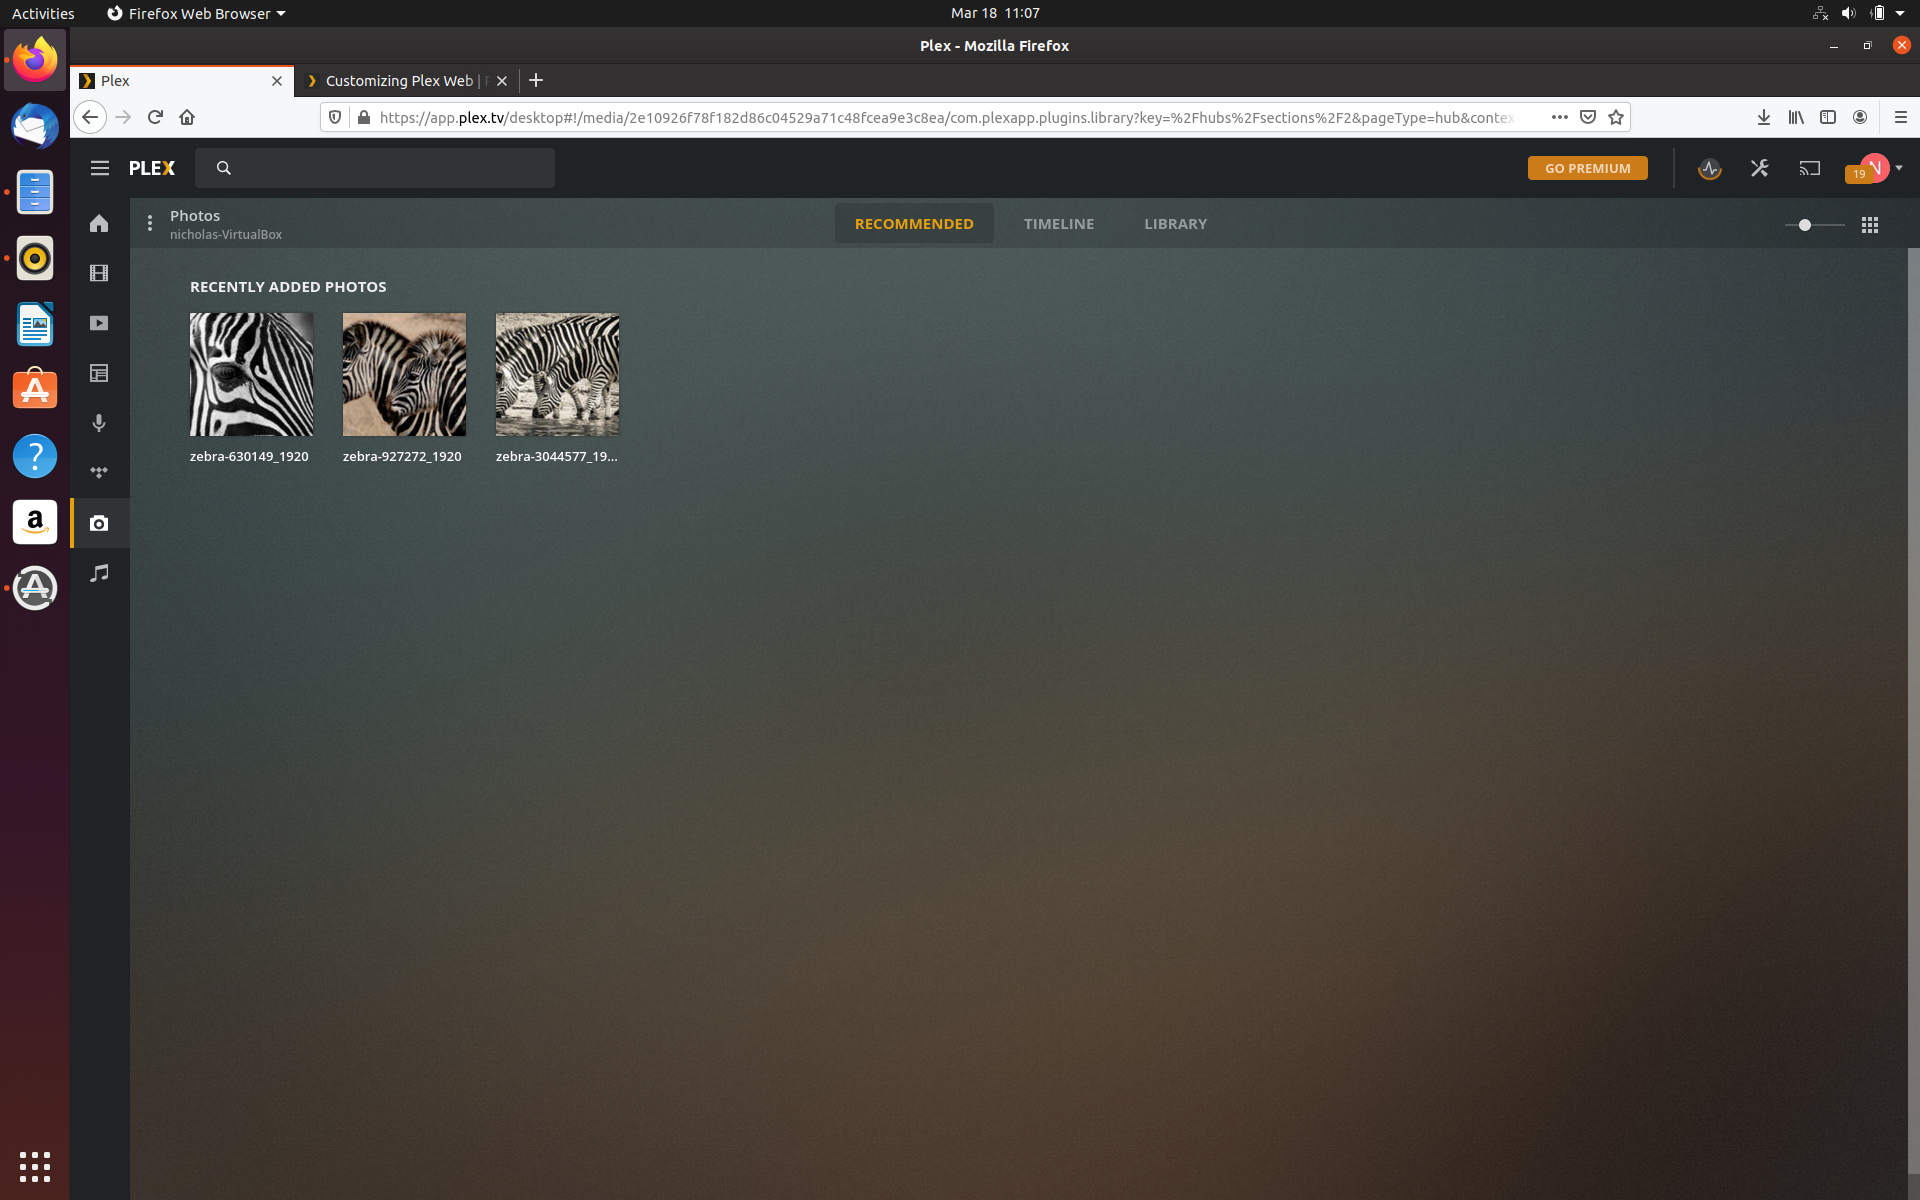Open Podcasts microphone sidebar icon
Image resolution: width=1920 pixels, height=1200 pixels.
[99, 423]
